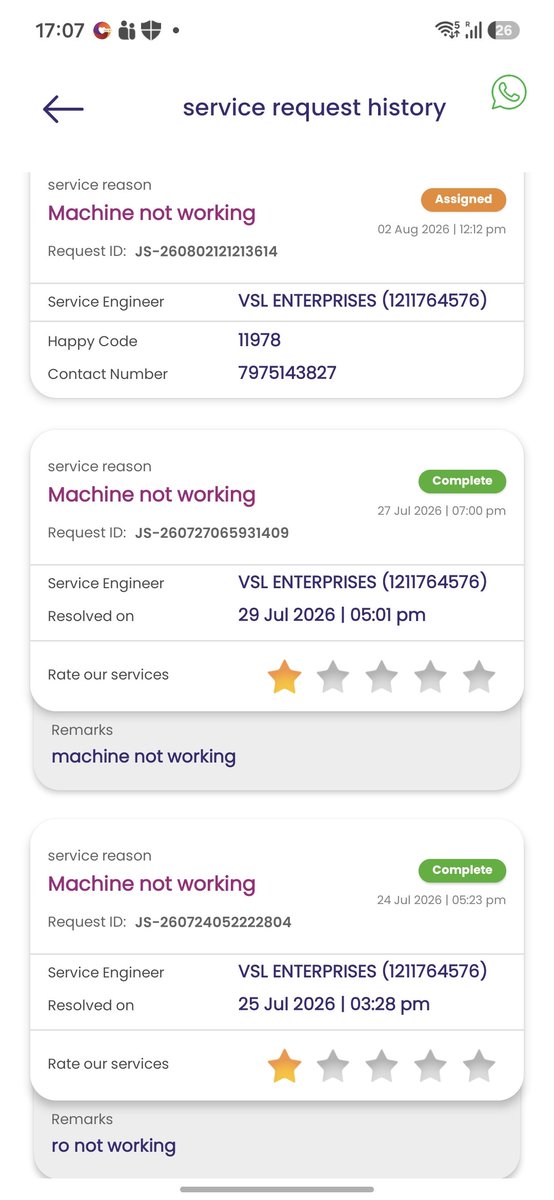554x1200 pixels.
Task: Rate four stars for 27 Jul request
Action: coord(431,677)
